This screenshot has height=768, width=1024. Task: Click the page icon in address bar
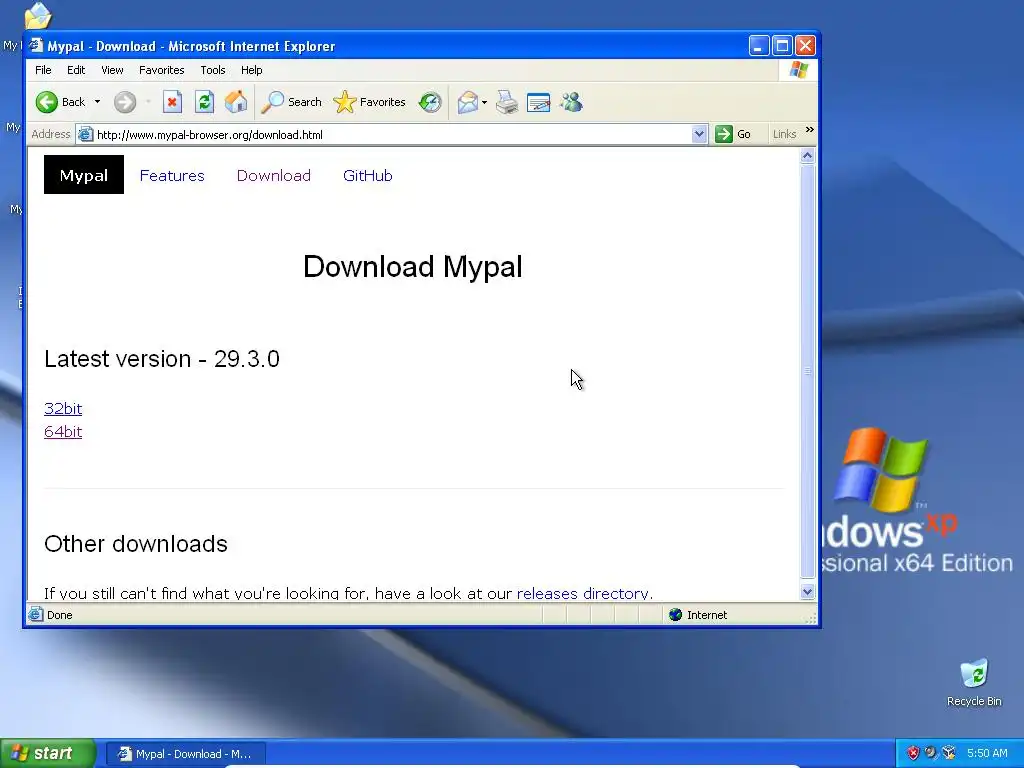pos(85,135)
